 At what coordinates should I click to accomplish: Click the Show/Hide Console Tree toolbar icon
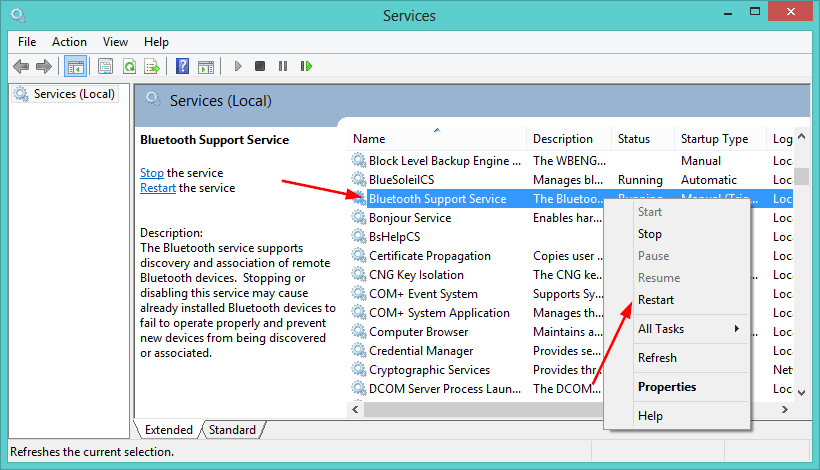tap(75, 66)
